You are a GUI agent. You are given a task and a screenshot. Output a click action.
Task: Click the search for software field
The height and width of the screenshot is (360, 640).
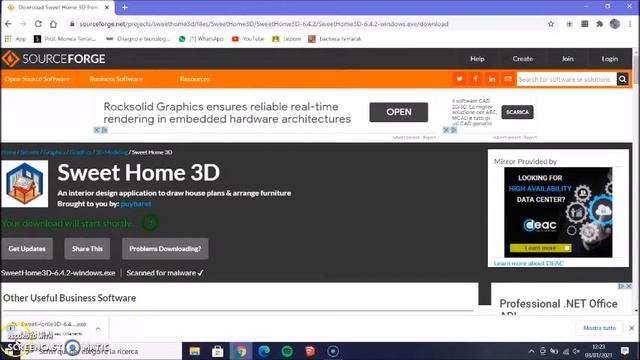(567, 79)
